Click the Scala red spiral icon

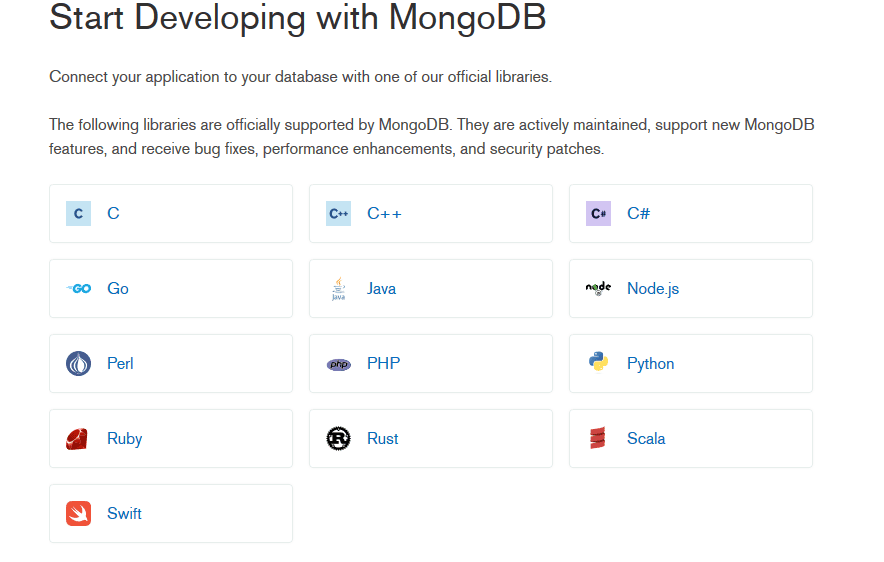pos(598,438)
